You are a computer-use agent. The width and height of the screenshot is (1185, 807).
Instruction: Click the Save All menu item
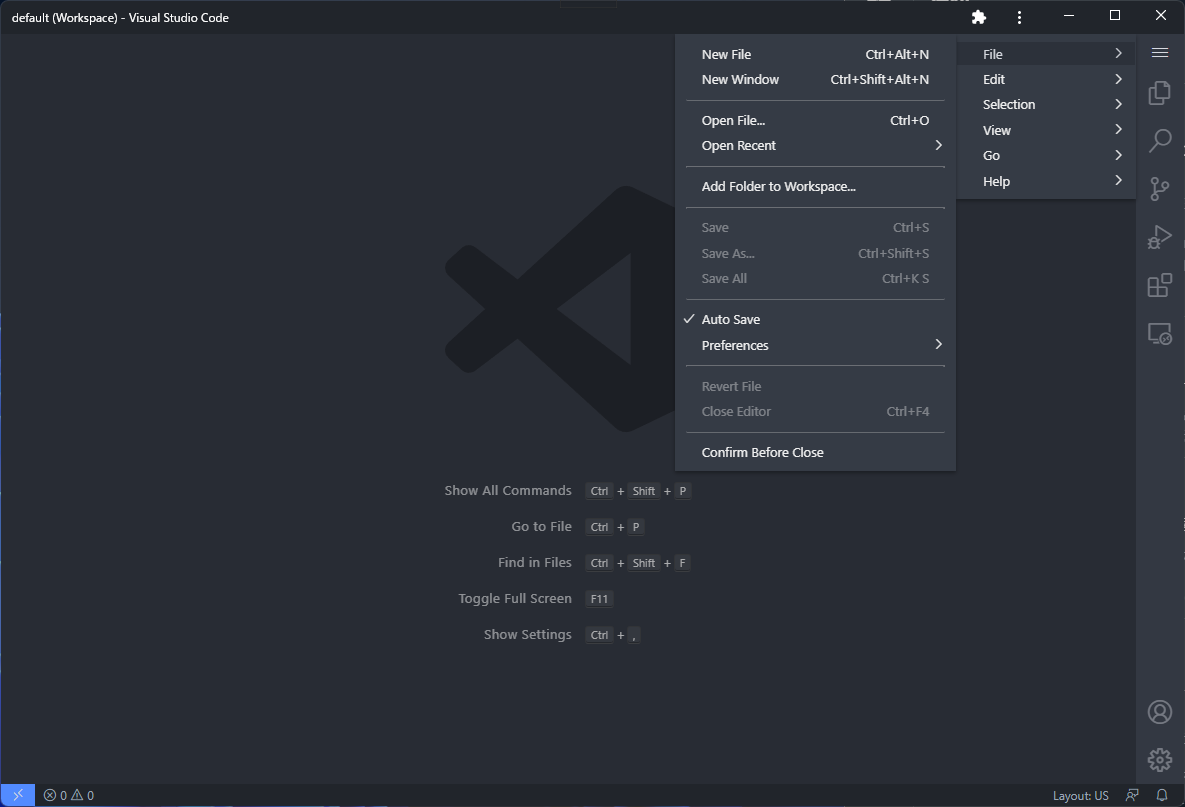click(x=815, y=279)
